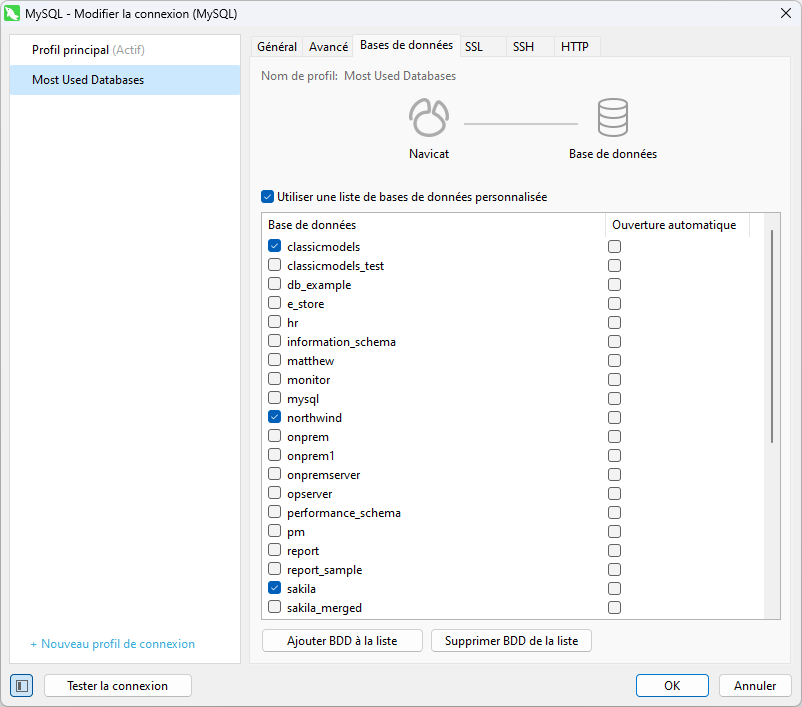Click the Annuler button
The image size is (802, 707).
tap(755, 686)
